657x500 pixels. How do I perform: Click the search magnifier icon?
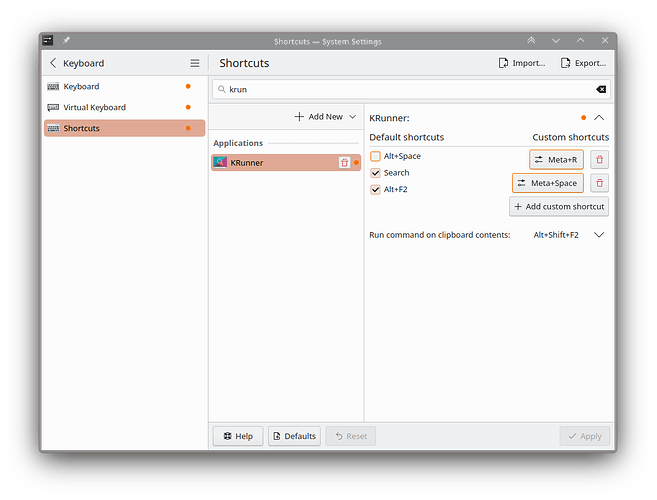tap(222, 89)
